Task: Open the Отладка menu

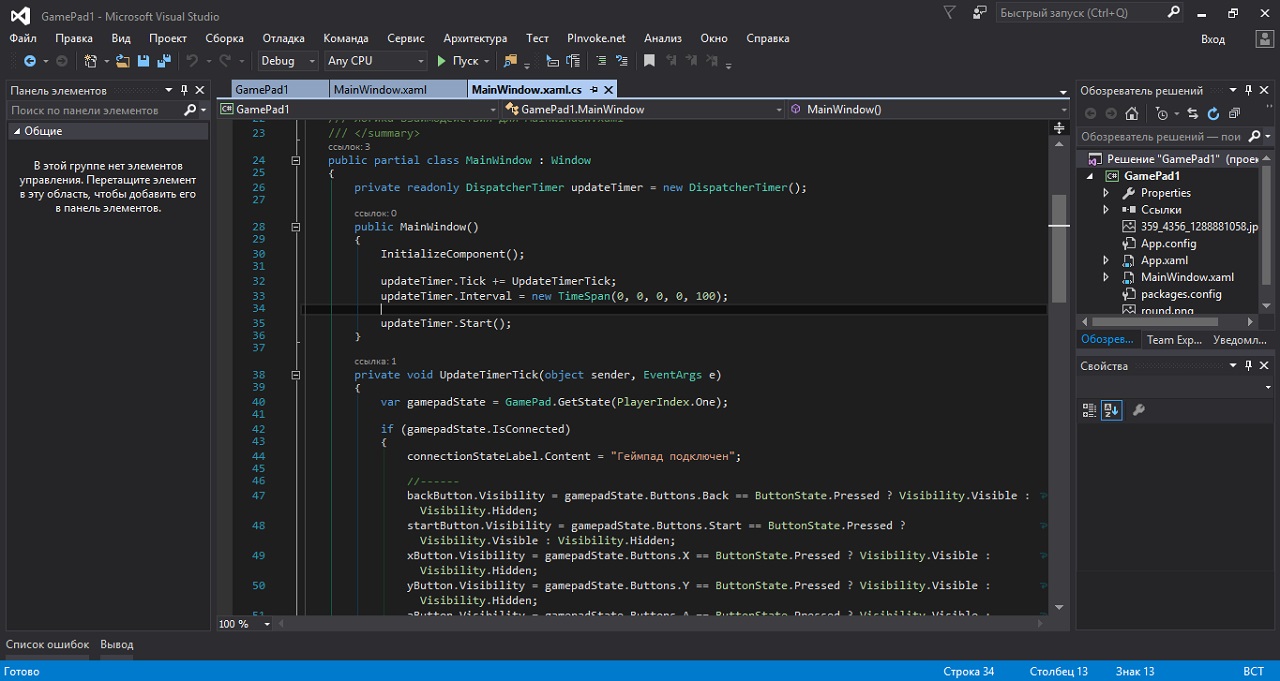Action: point(283,38)
